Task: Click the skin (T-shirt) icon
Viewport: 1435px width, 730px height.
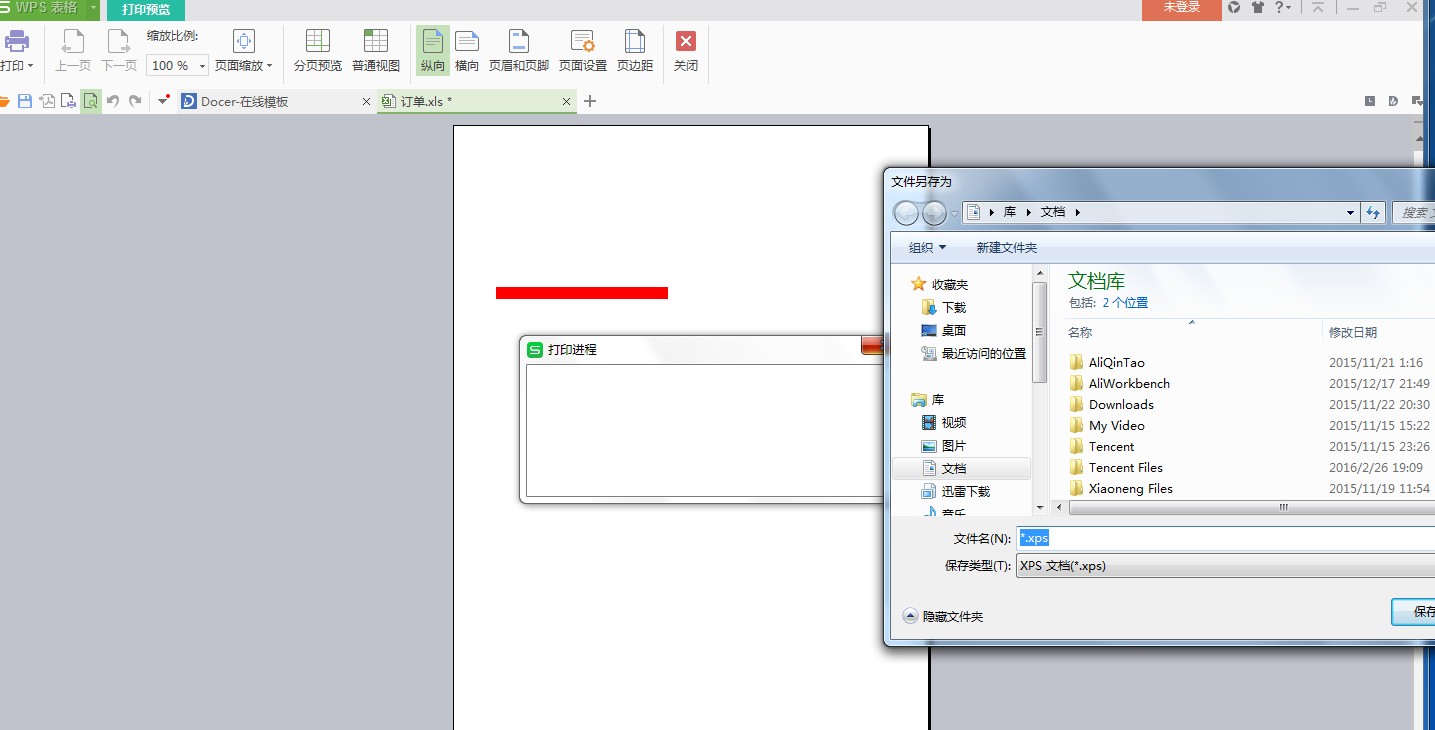Action: (x=1258, y=7)
